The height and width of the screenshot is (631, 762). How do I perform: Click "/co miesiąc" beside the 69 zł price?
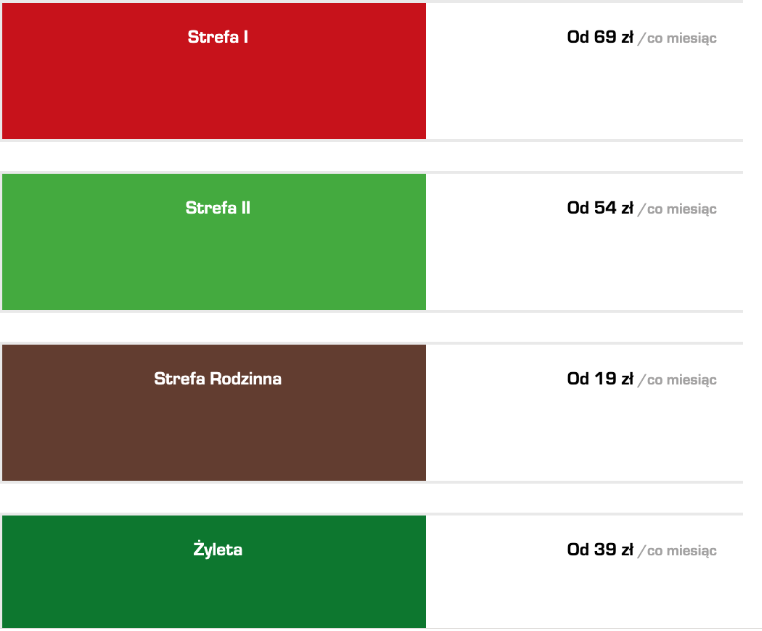(x=678, y=39)
